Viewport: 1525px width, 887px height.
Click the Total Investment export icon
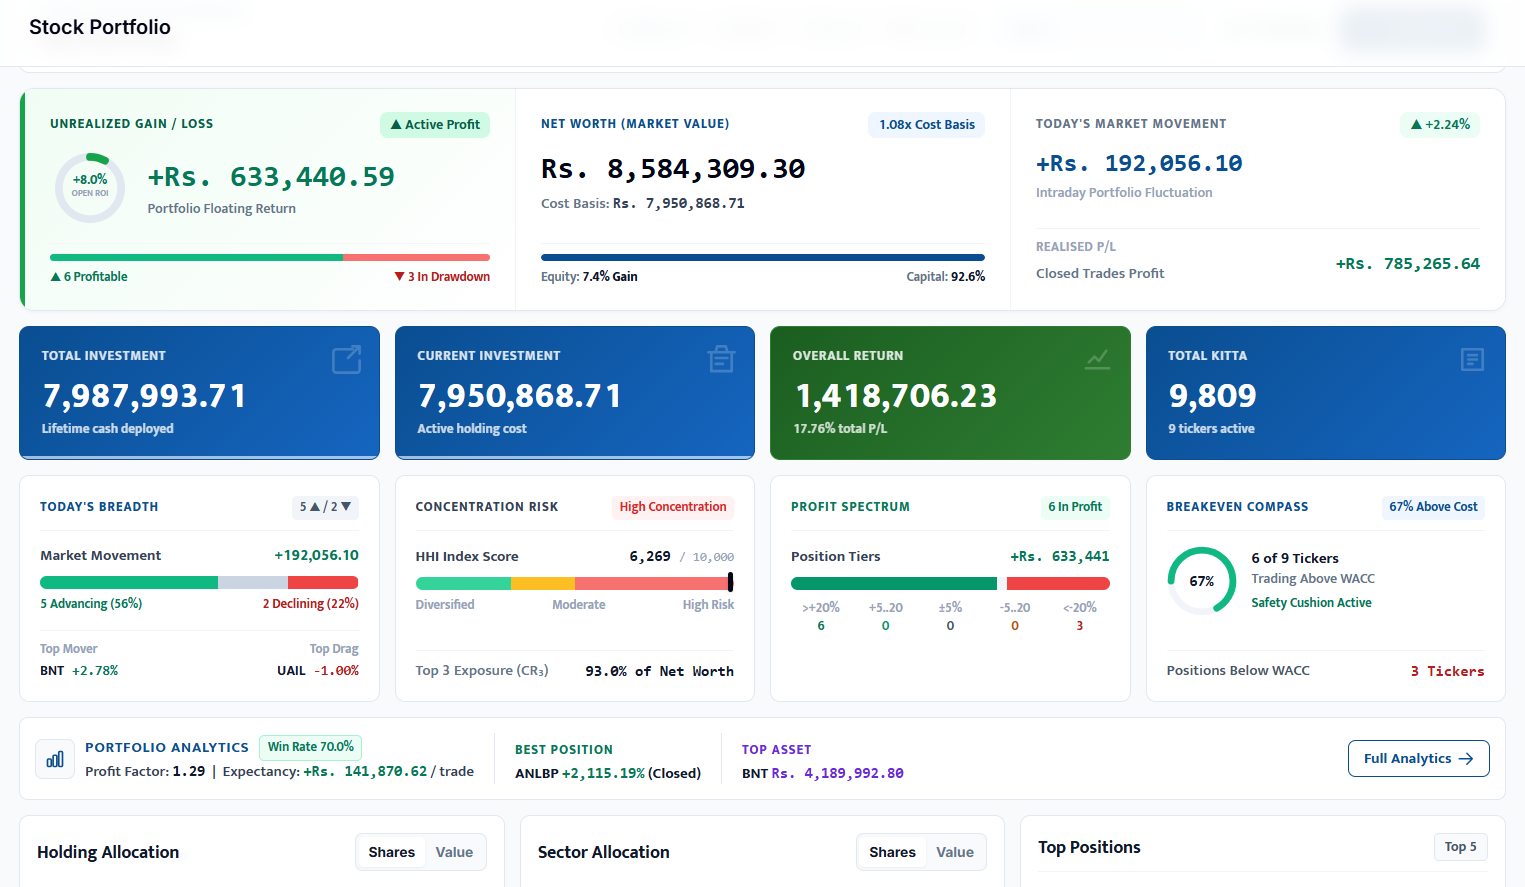[x=346, y=360]
